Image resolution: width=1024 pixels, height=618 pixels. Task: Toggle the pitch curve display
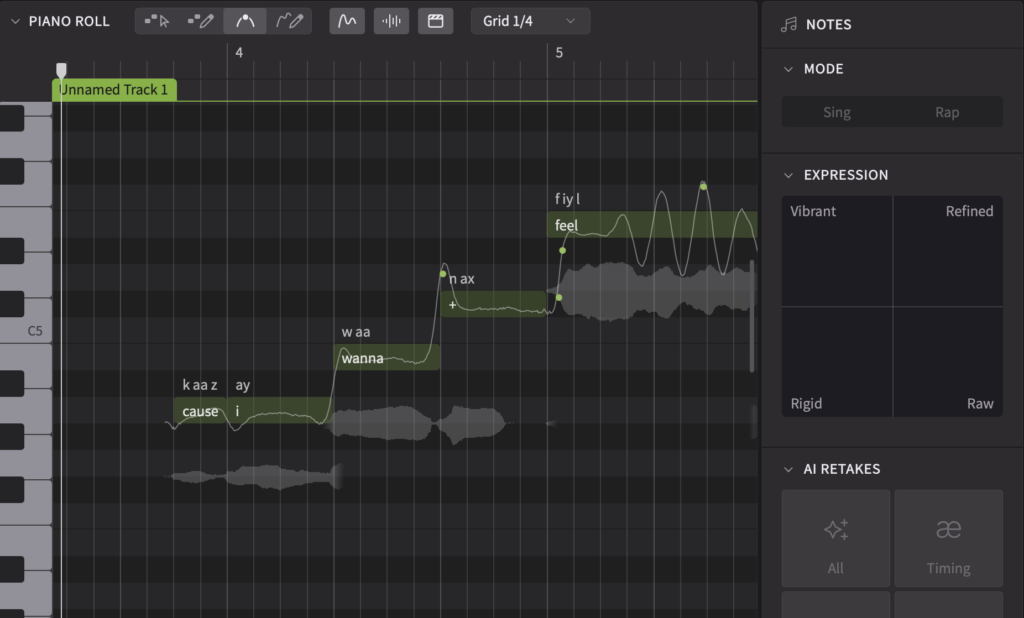point(347,21)
